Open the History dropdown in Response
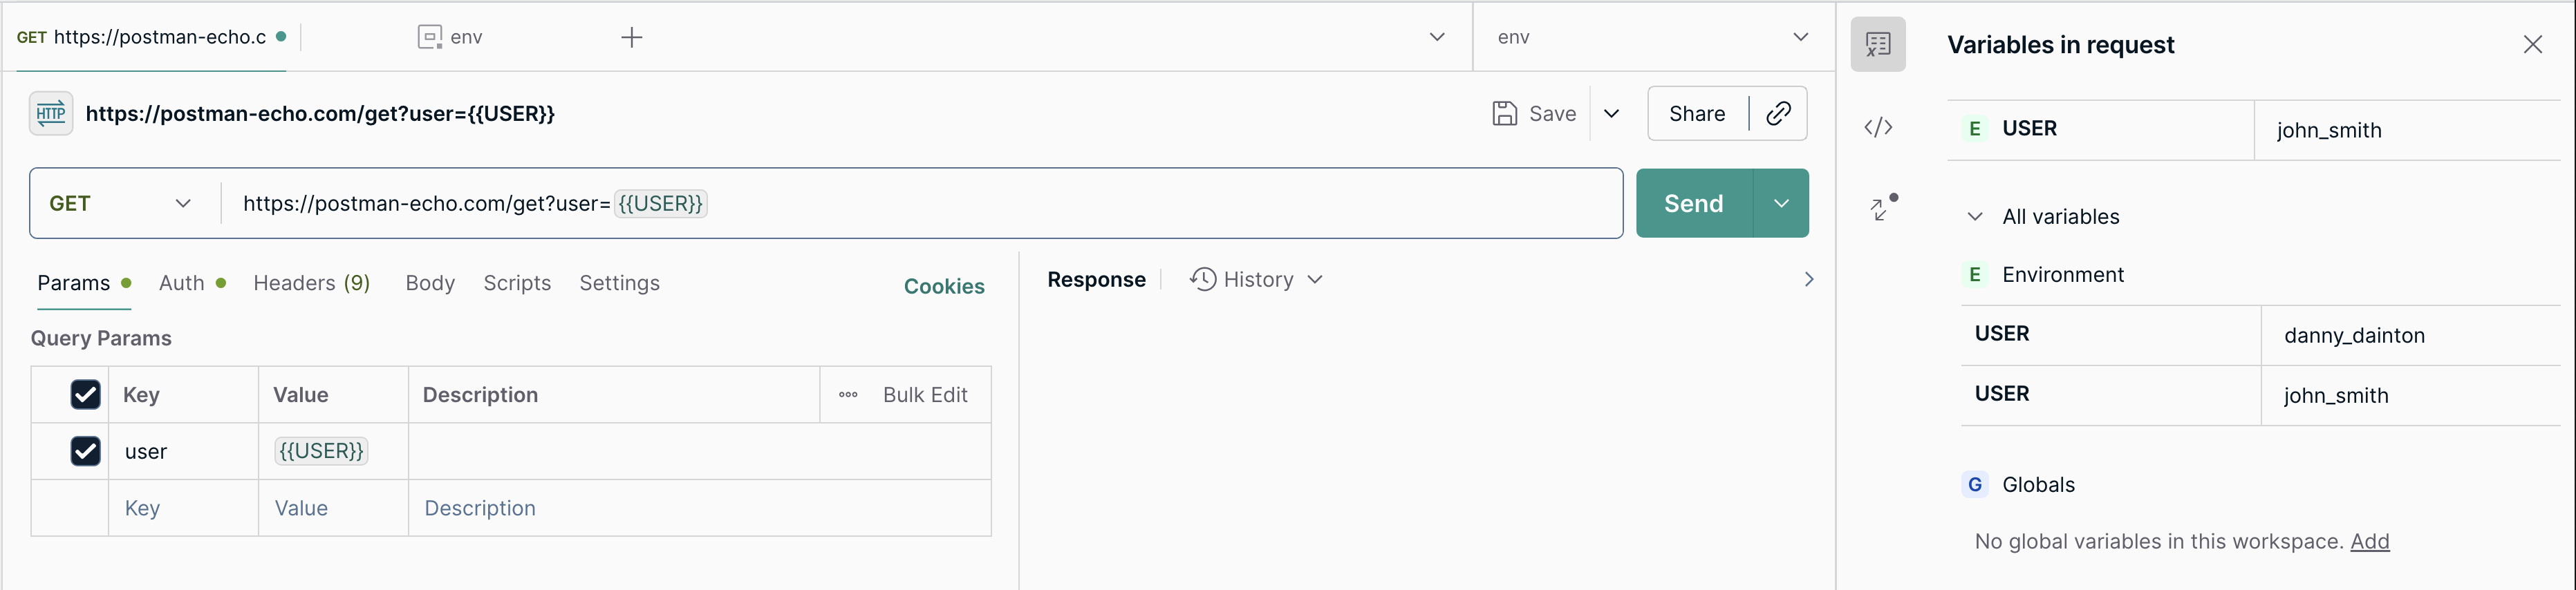 [x=1257, y=280]
